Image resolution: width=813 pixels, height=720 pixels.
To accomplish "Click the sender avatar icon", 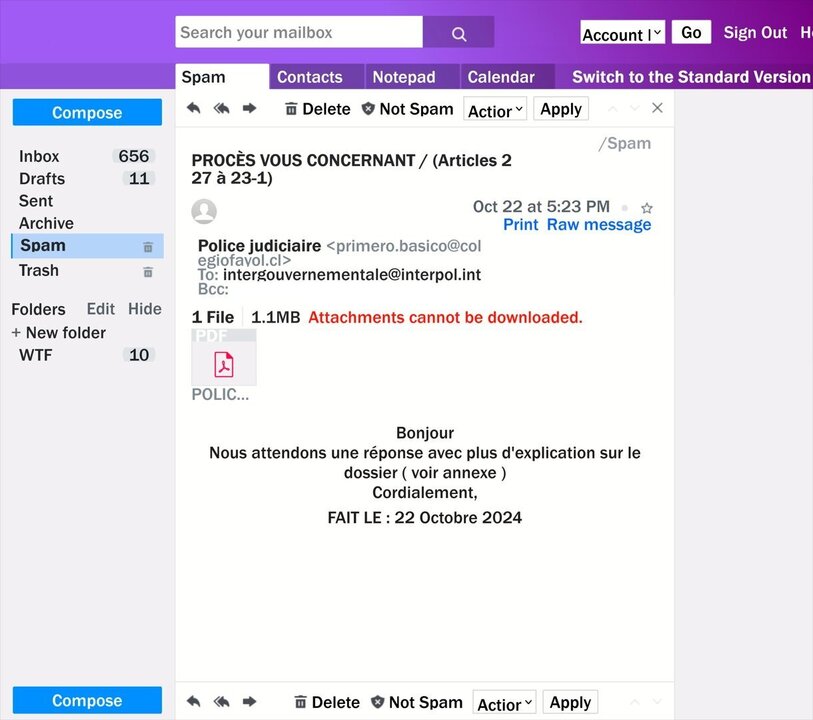I will click(204, 211).
